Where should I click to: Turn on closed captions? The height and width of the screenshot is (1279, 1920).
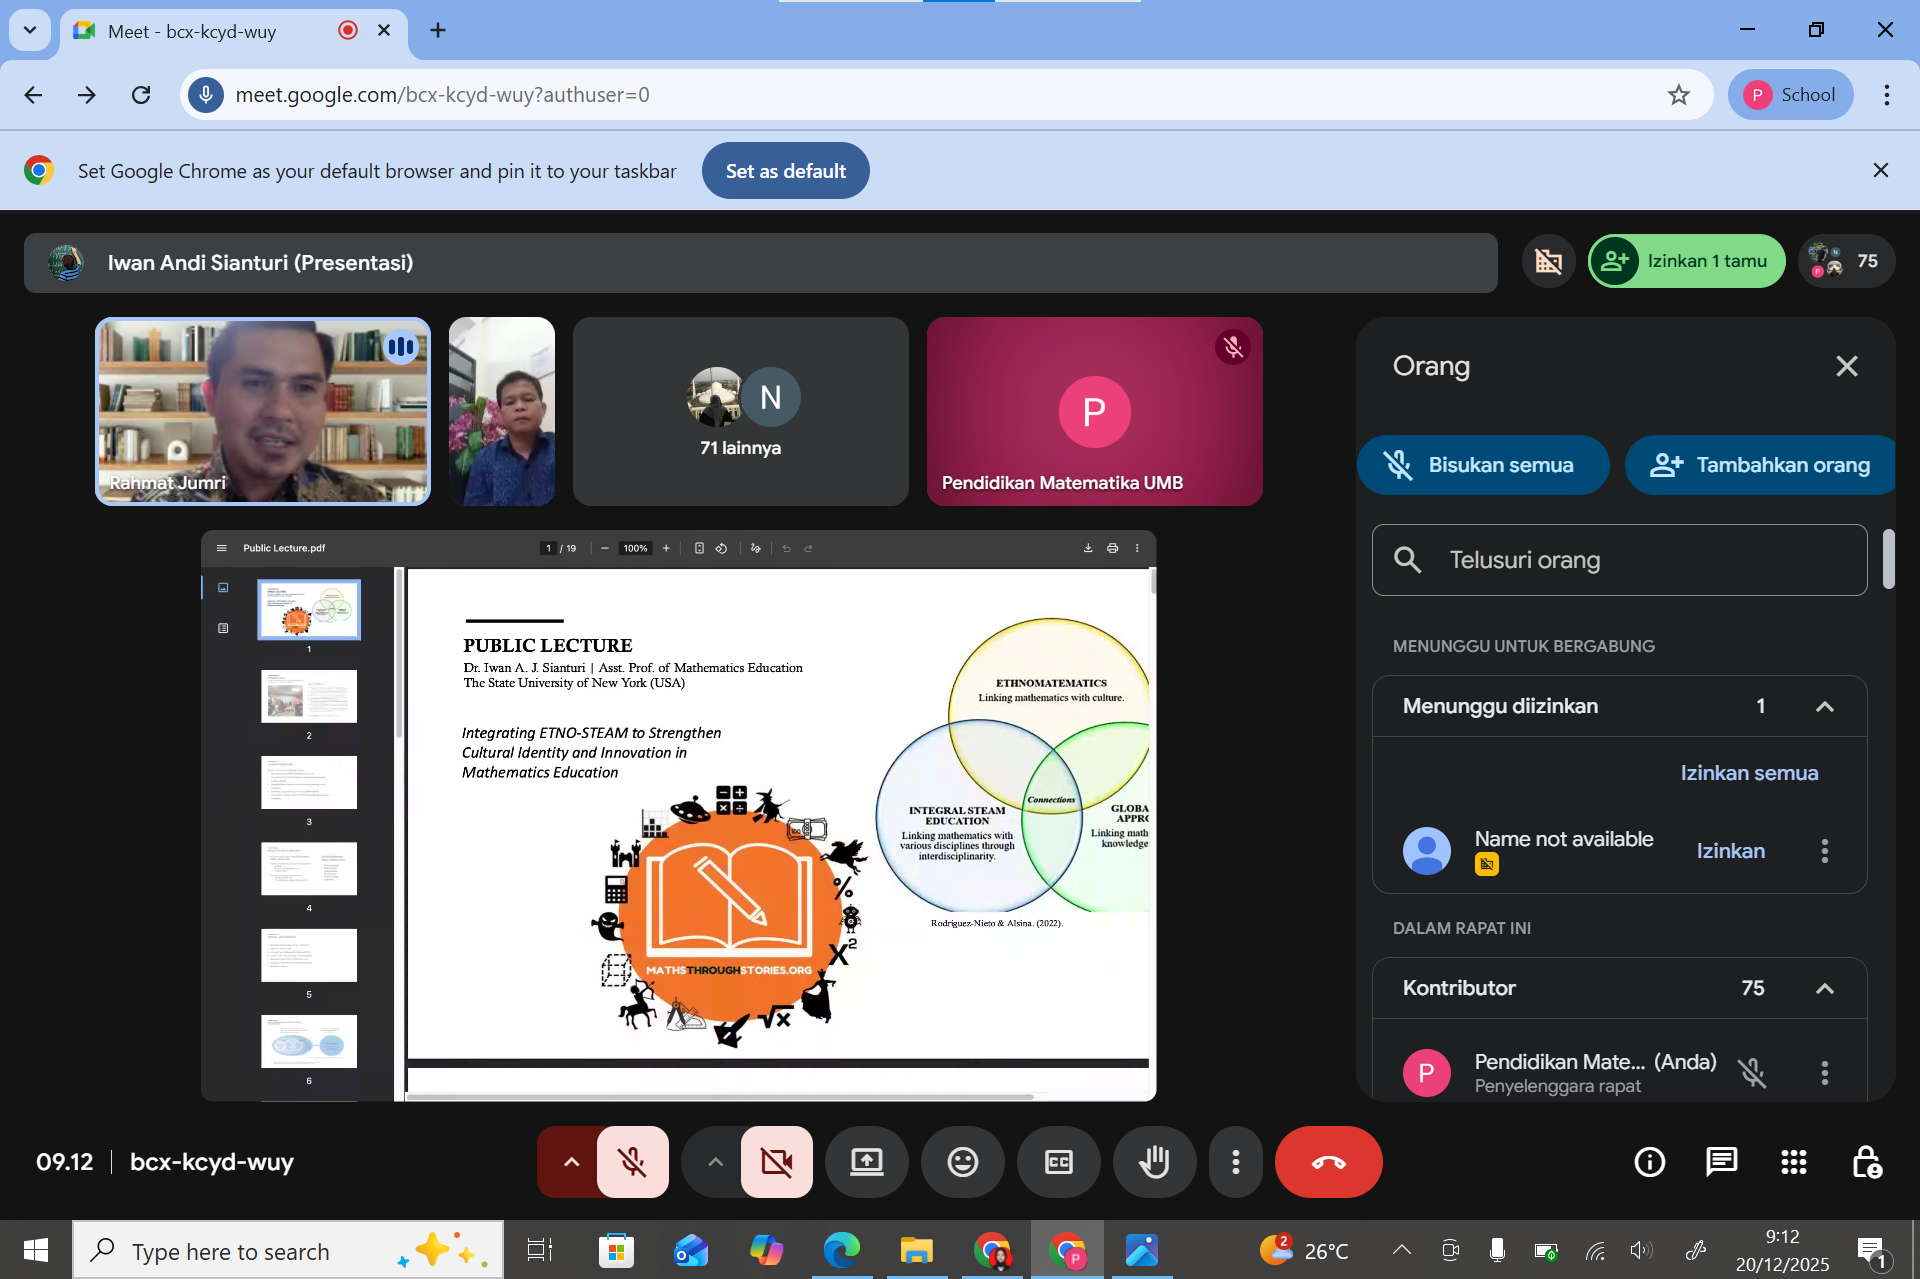tap(1058, 1162)
